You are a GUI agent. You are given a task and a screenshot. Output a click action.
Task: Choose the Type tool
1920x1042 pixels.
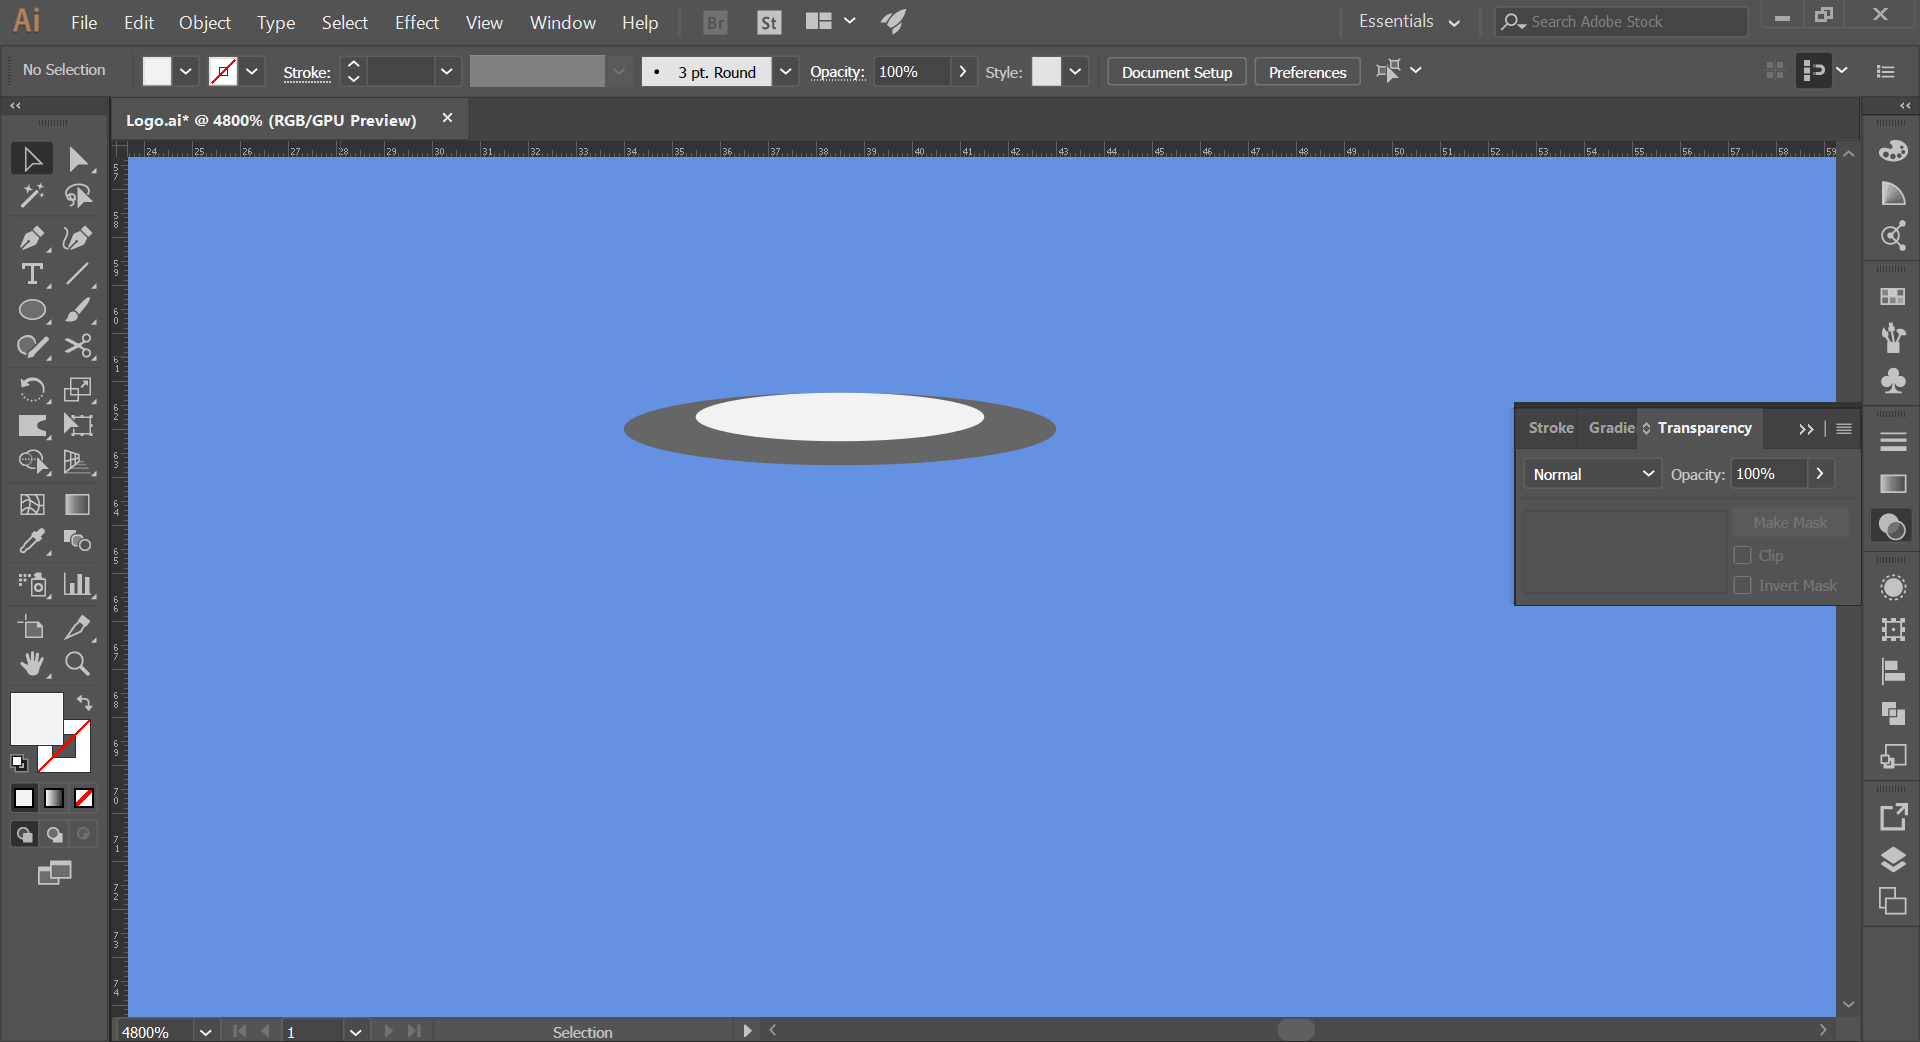coord(32,274)
